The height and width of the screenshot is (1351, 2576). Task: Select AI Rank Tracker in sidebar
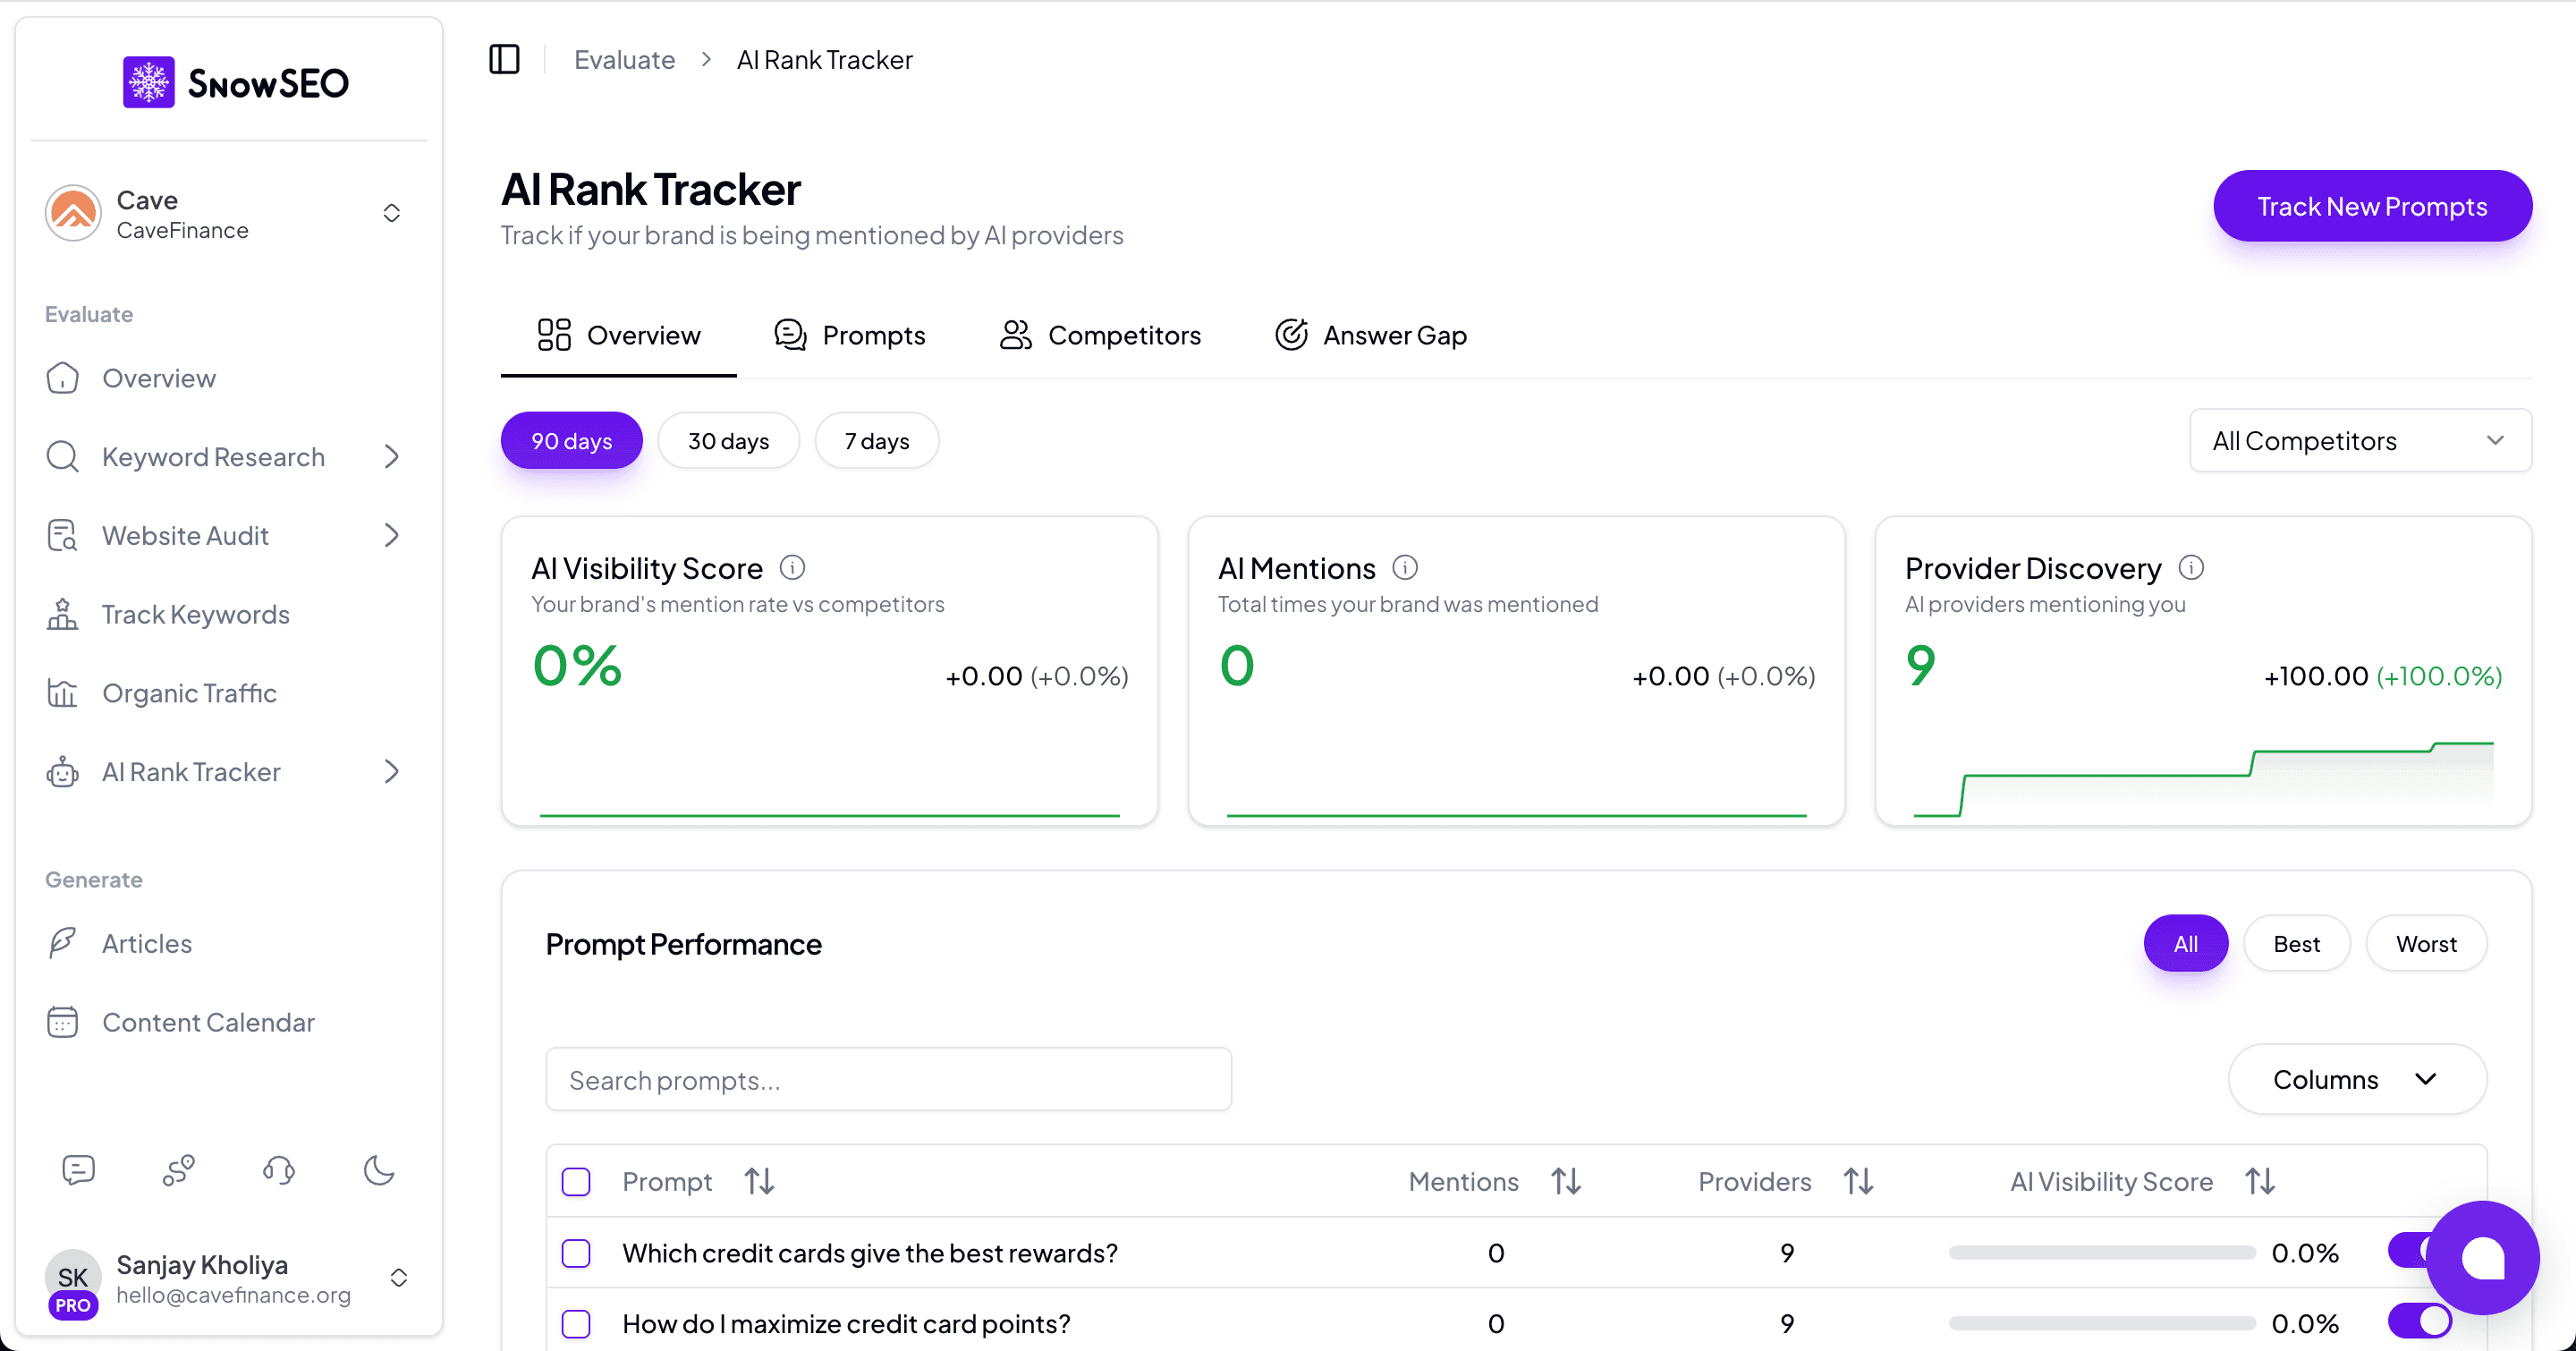point(191,771)
